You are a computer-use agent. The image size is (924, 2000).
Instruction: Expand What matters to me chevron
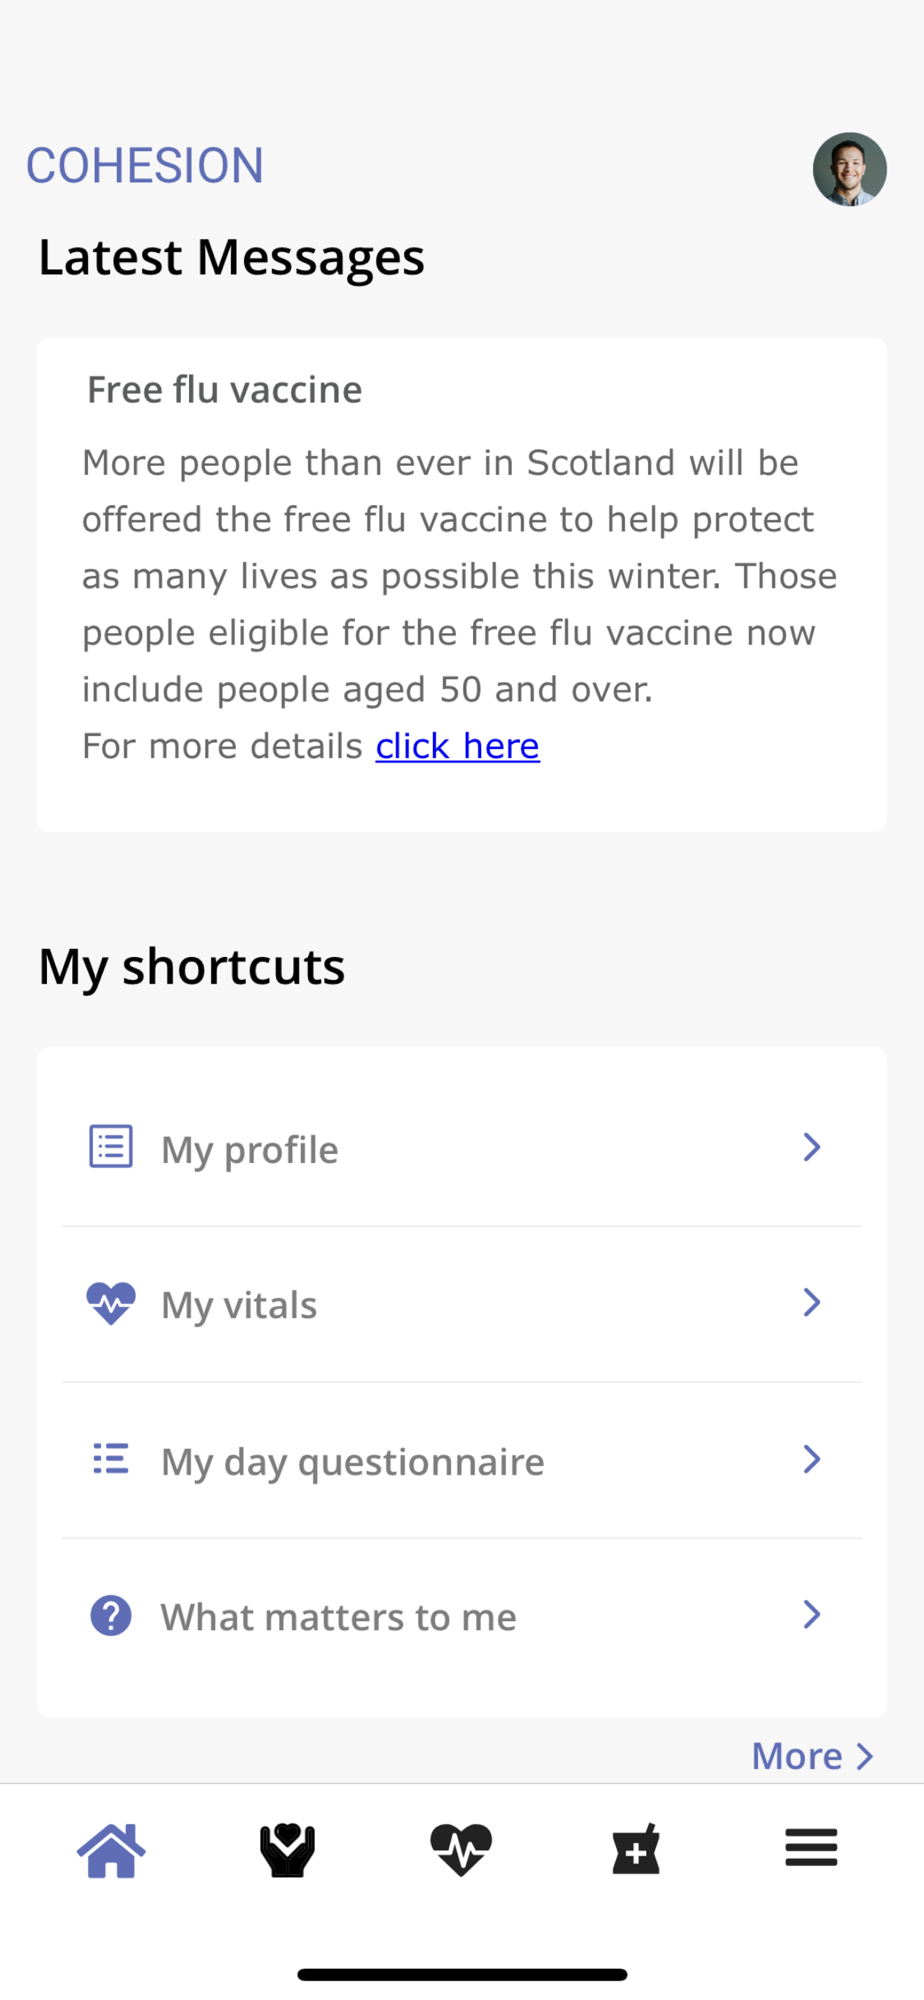tap(812, 1614)
